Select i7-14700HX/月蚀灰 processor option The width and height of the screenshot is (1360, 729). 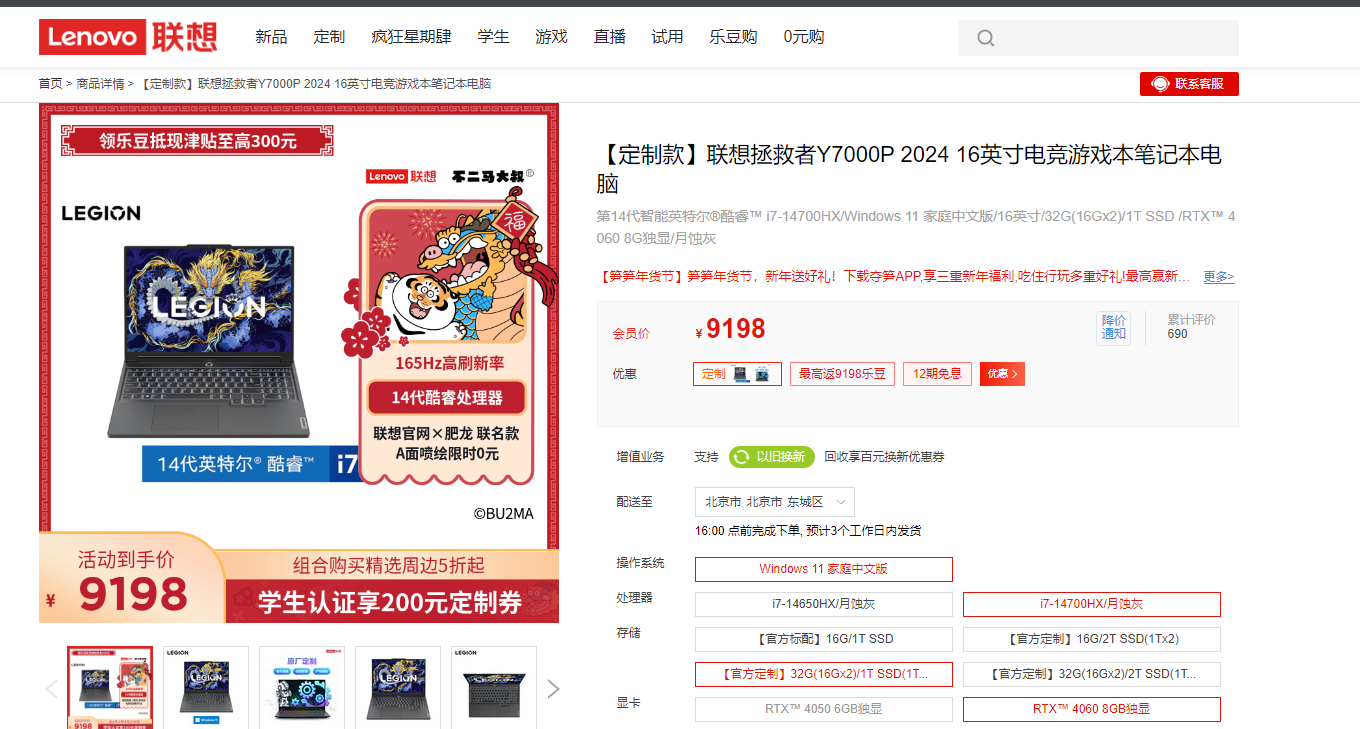click(1092, 604)
